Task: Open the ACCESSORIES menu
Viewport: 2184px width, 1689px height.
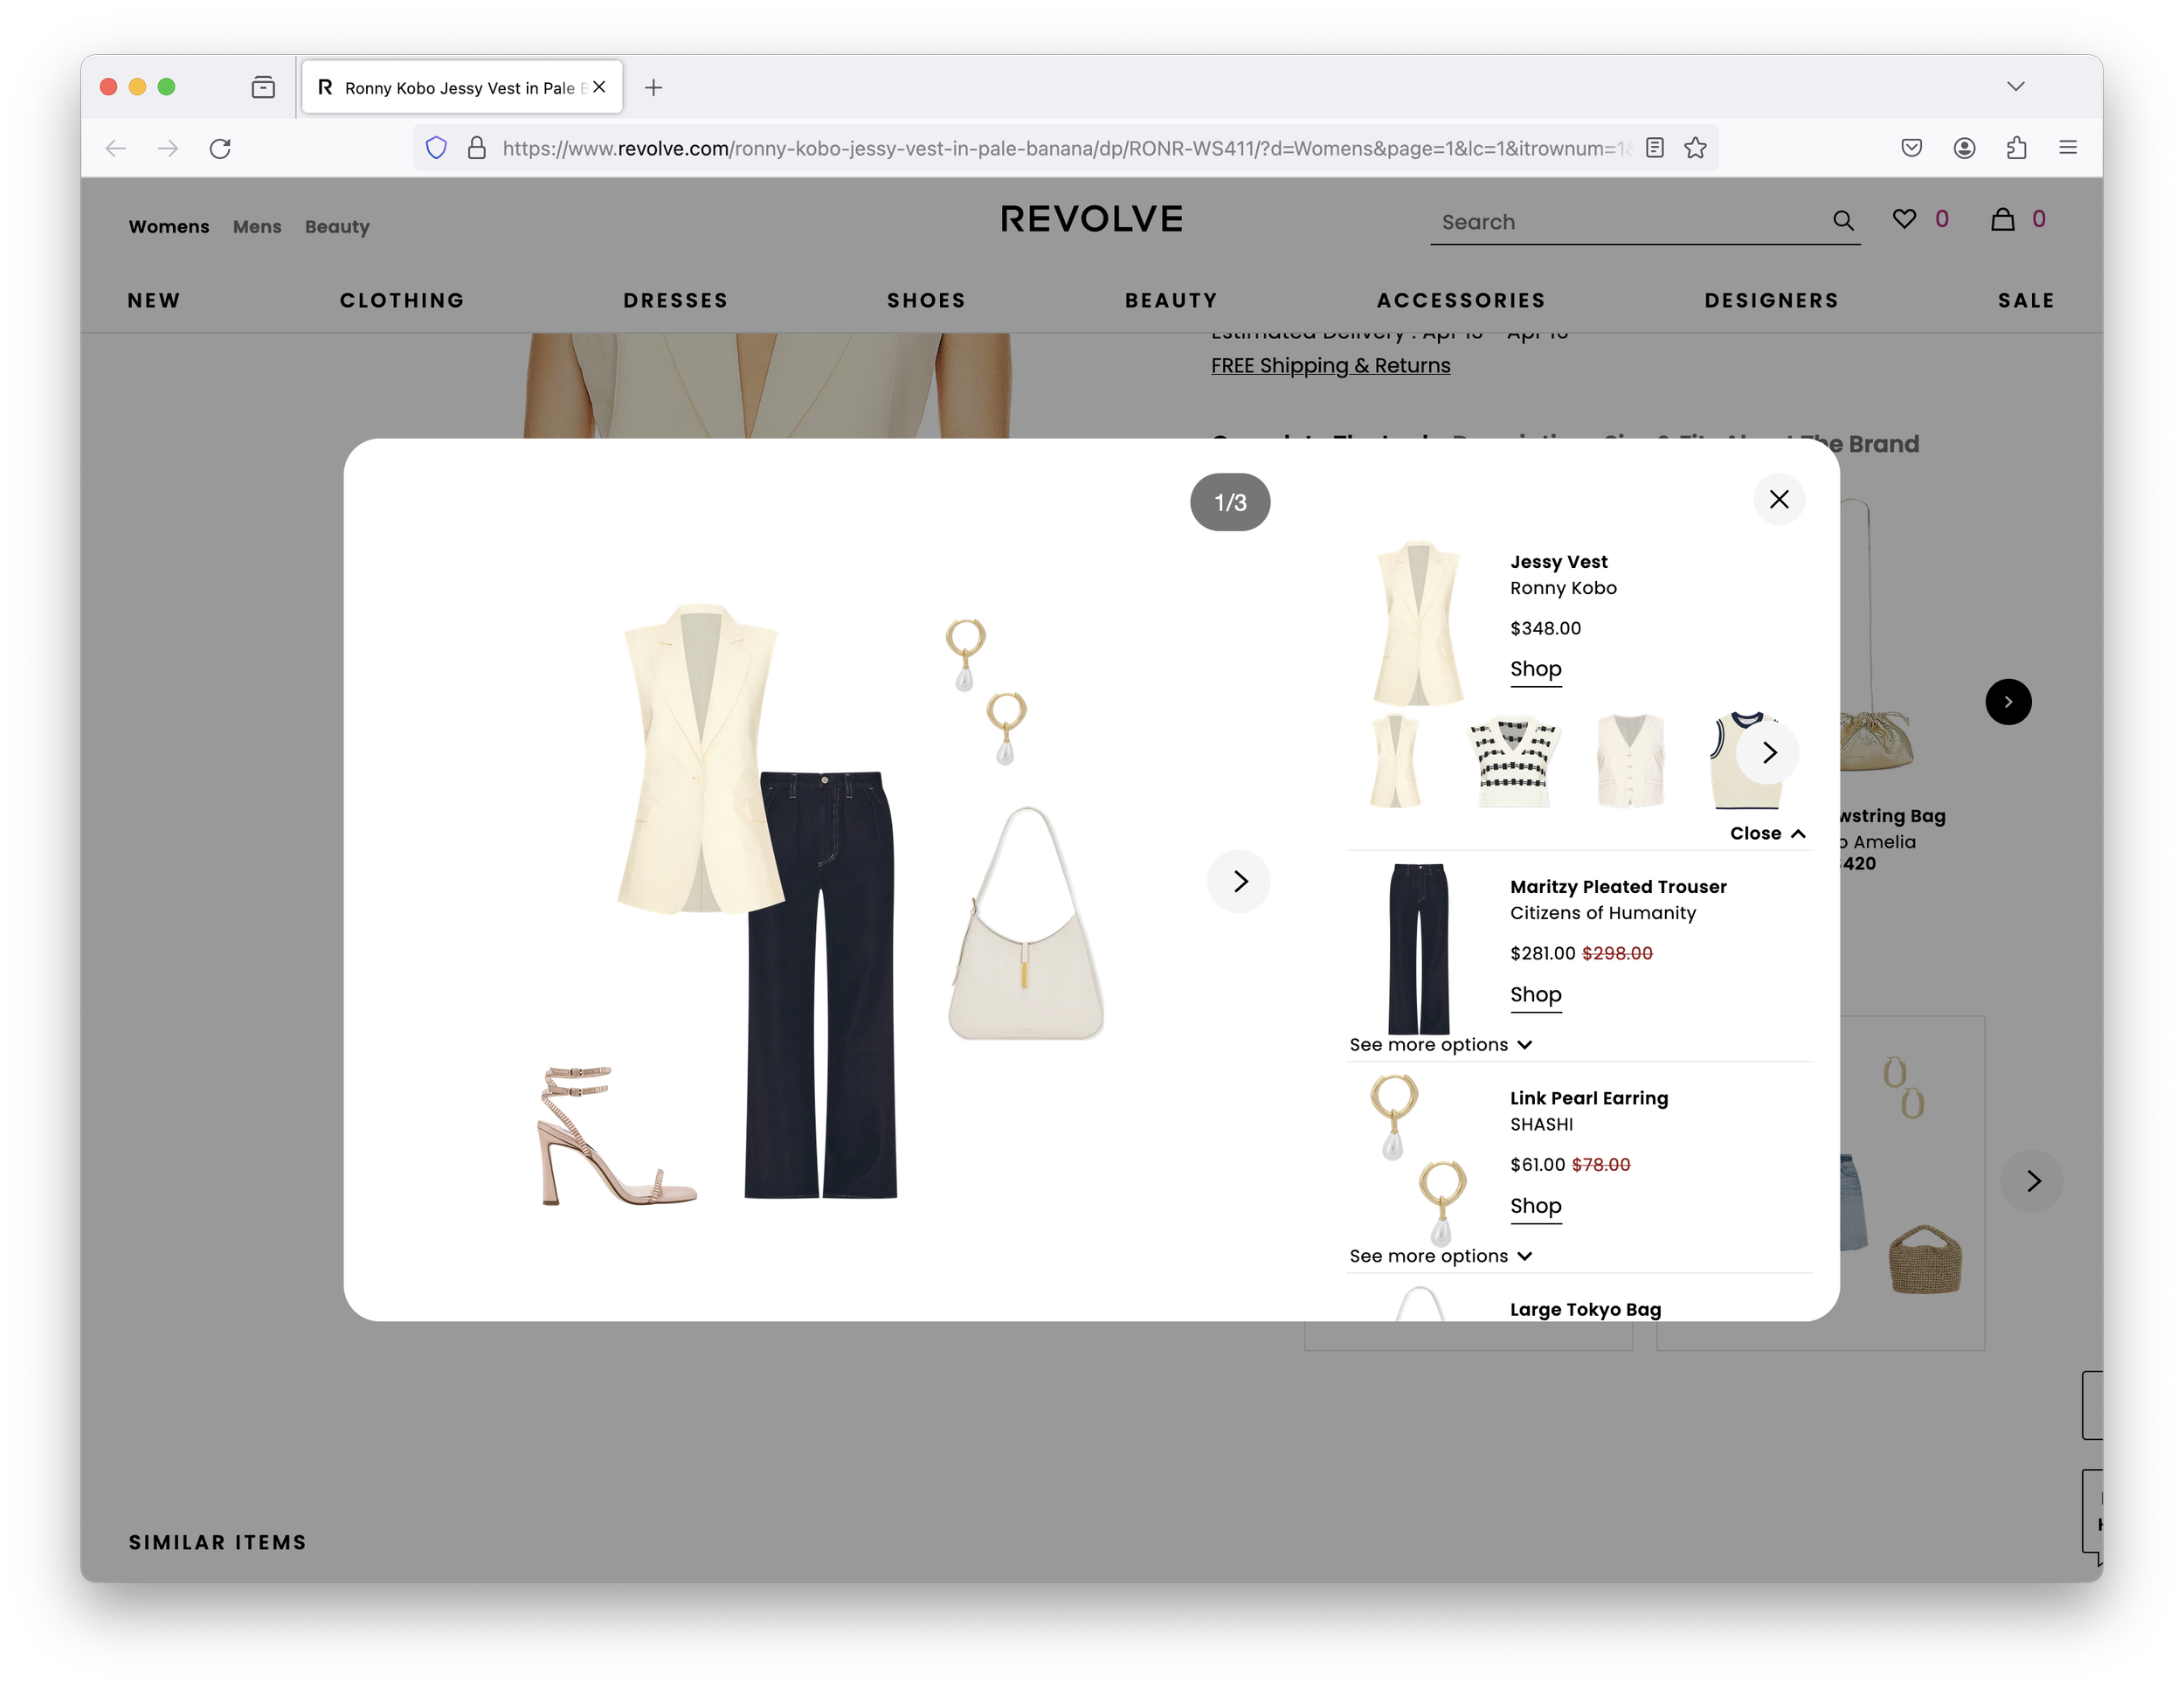Action: [1461, 300]
